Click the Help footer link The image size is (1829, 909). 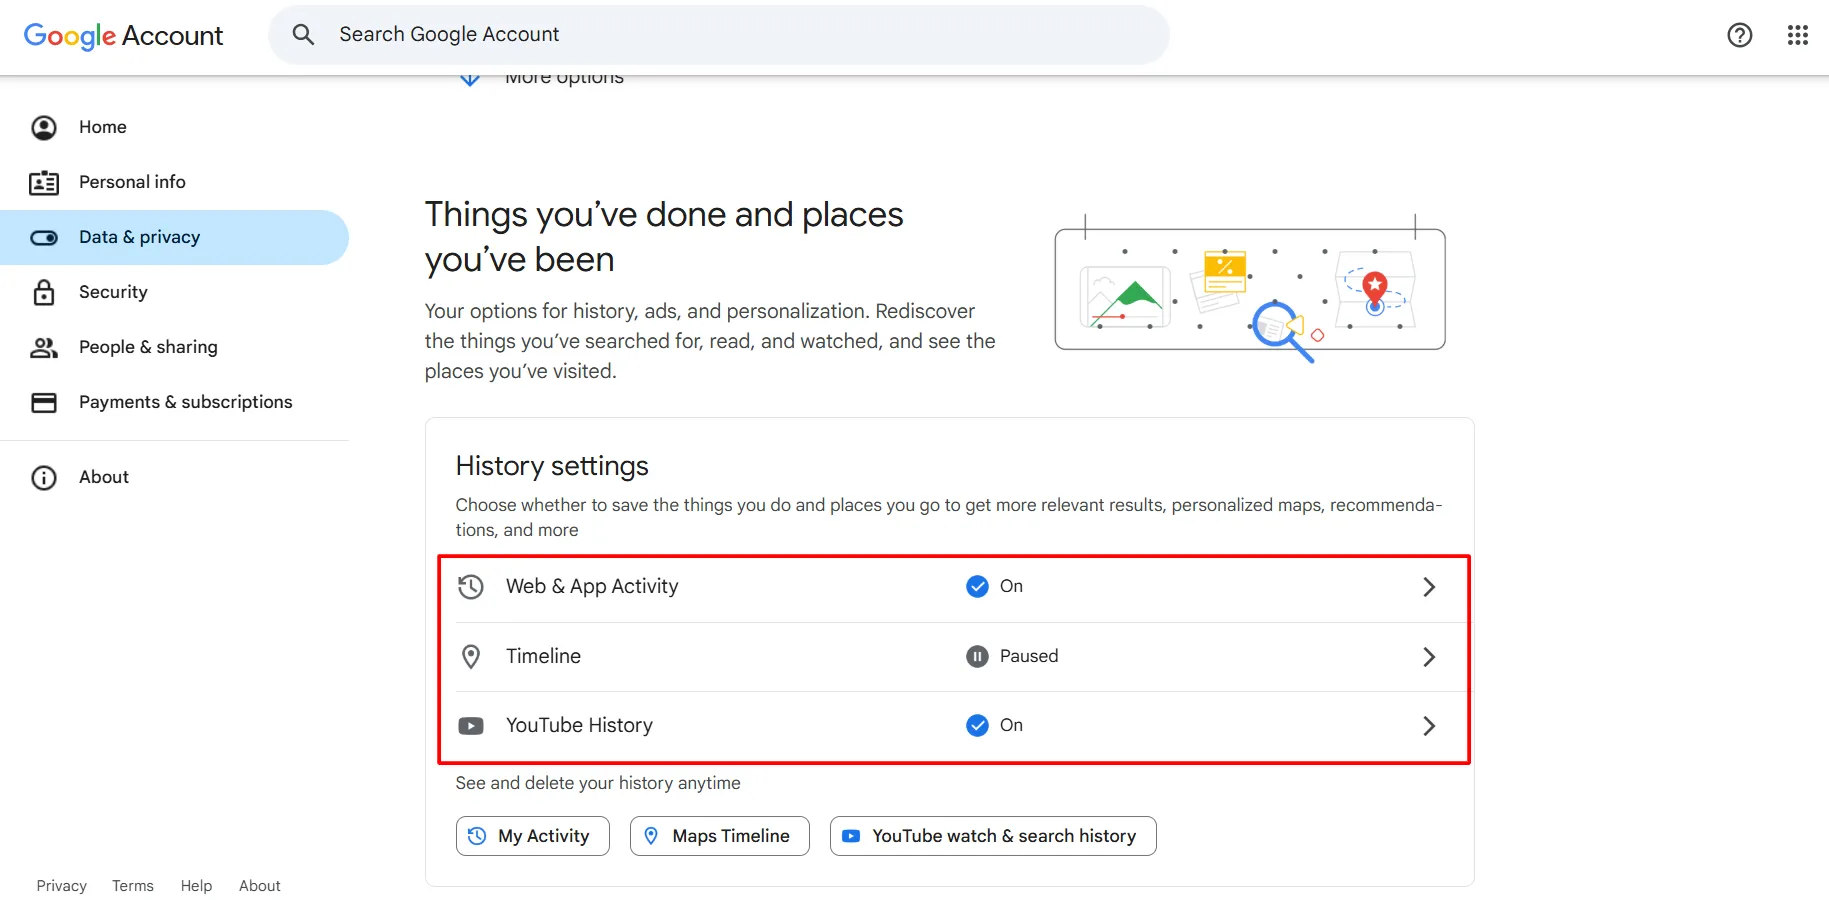point(196,886)
